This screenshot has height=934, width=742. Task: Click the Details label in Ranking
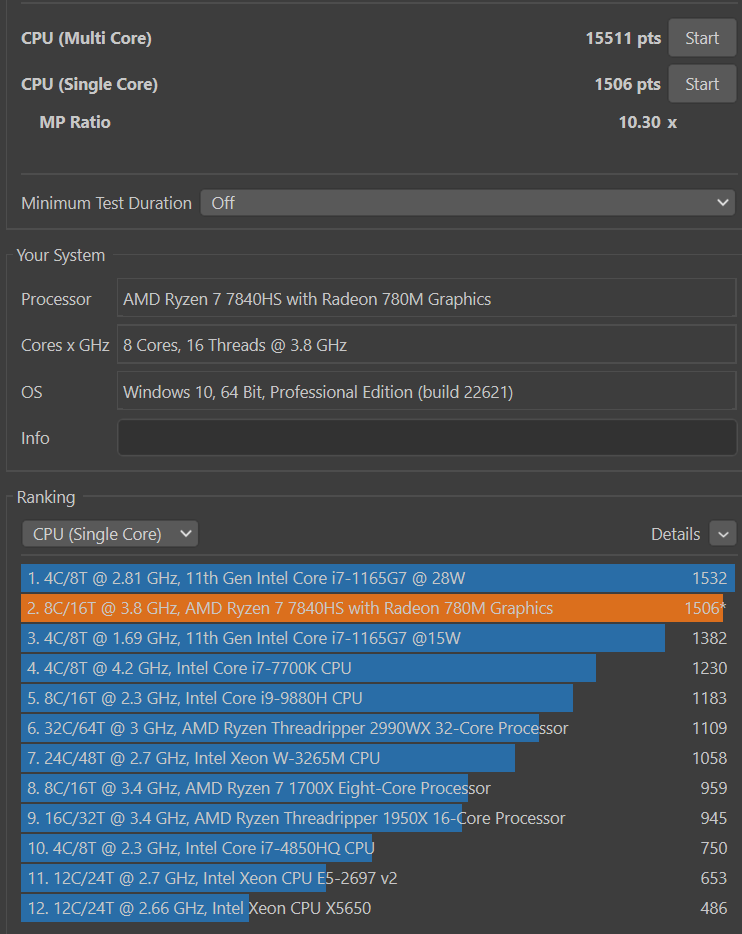[x=675, y=534]
